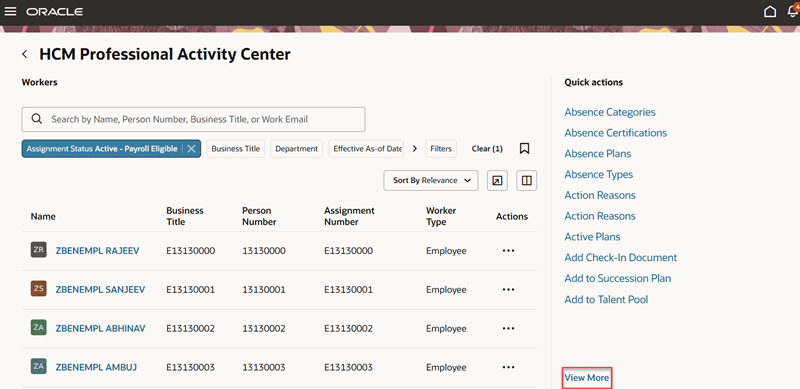Click the ZA avatar for Abhinav

(x=39, y=328)
